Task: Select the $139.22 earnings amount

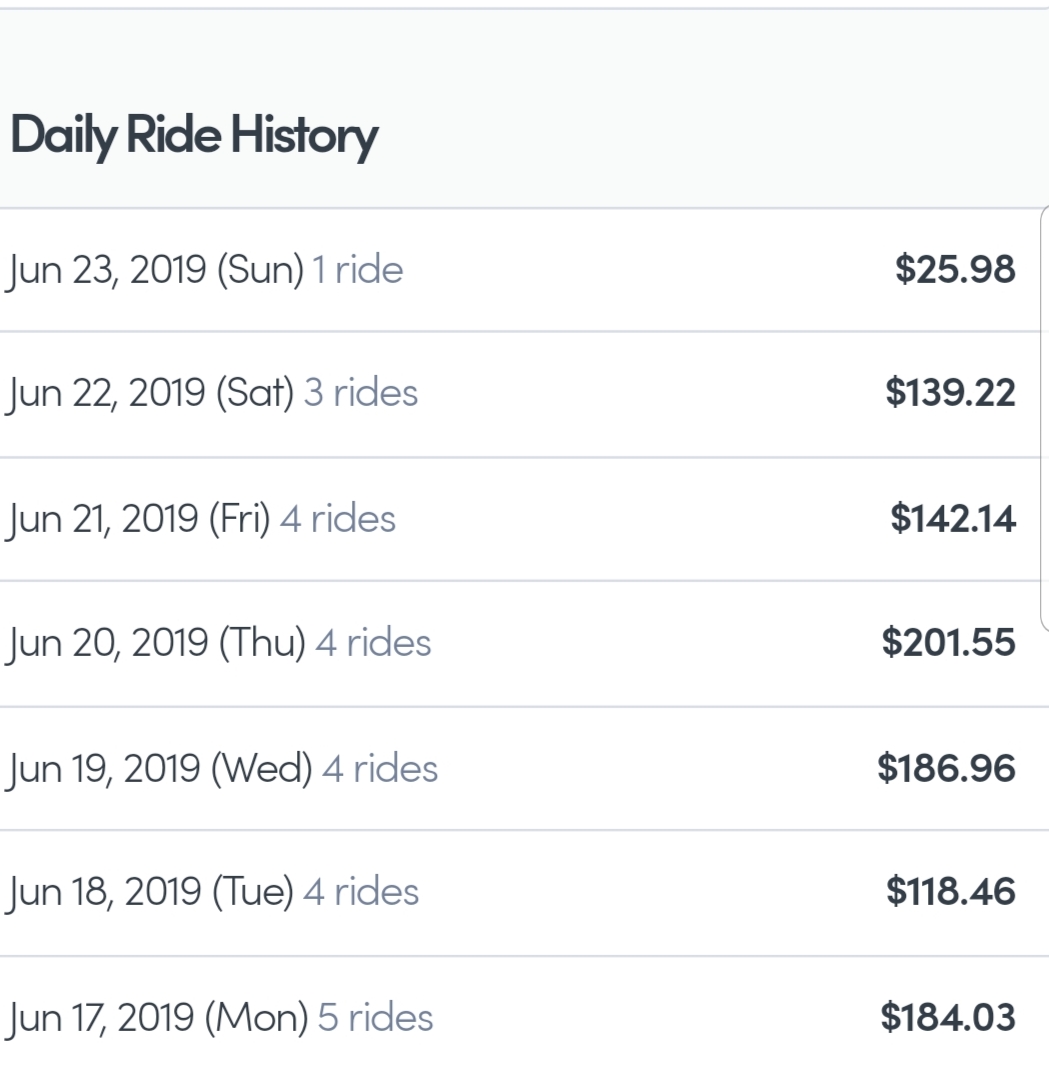Action: 950,394
